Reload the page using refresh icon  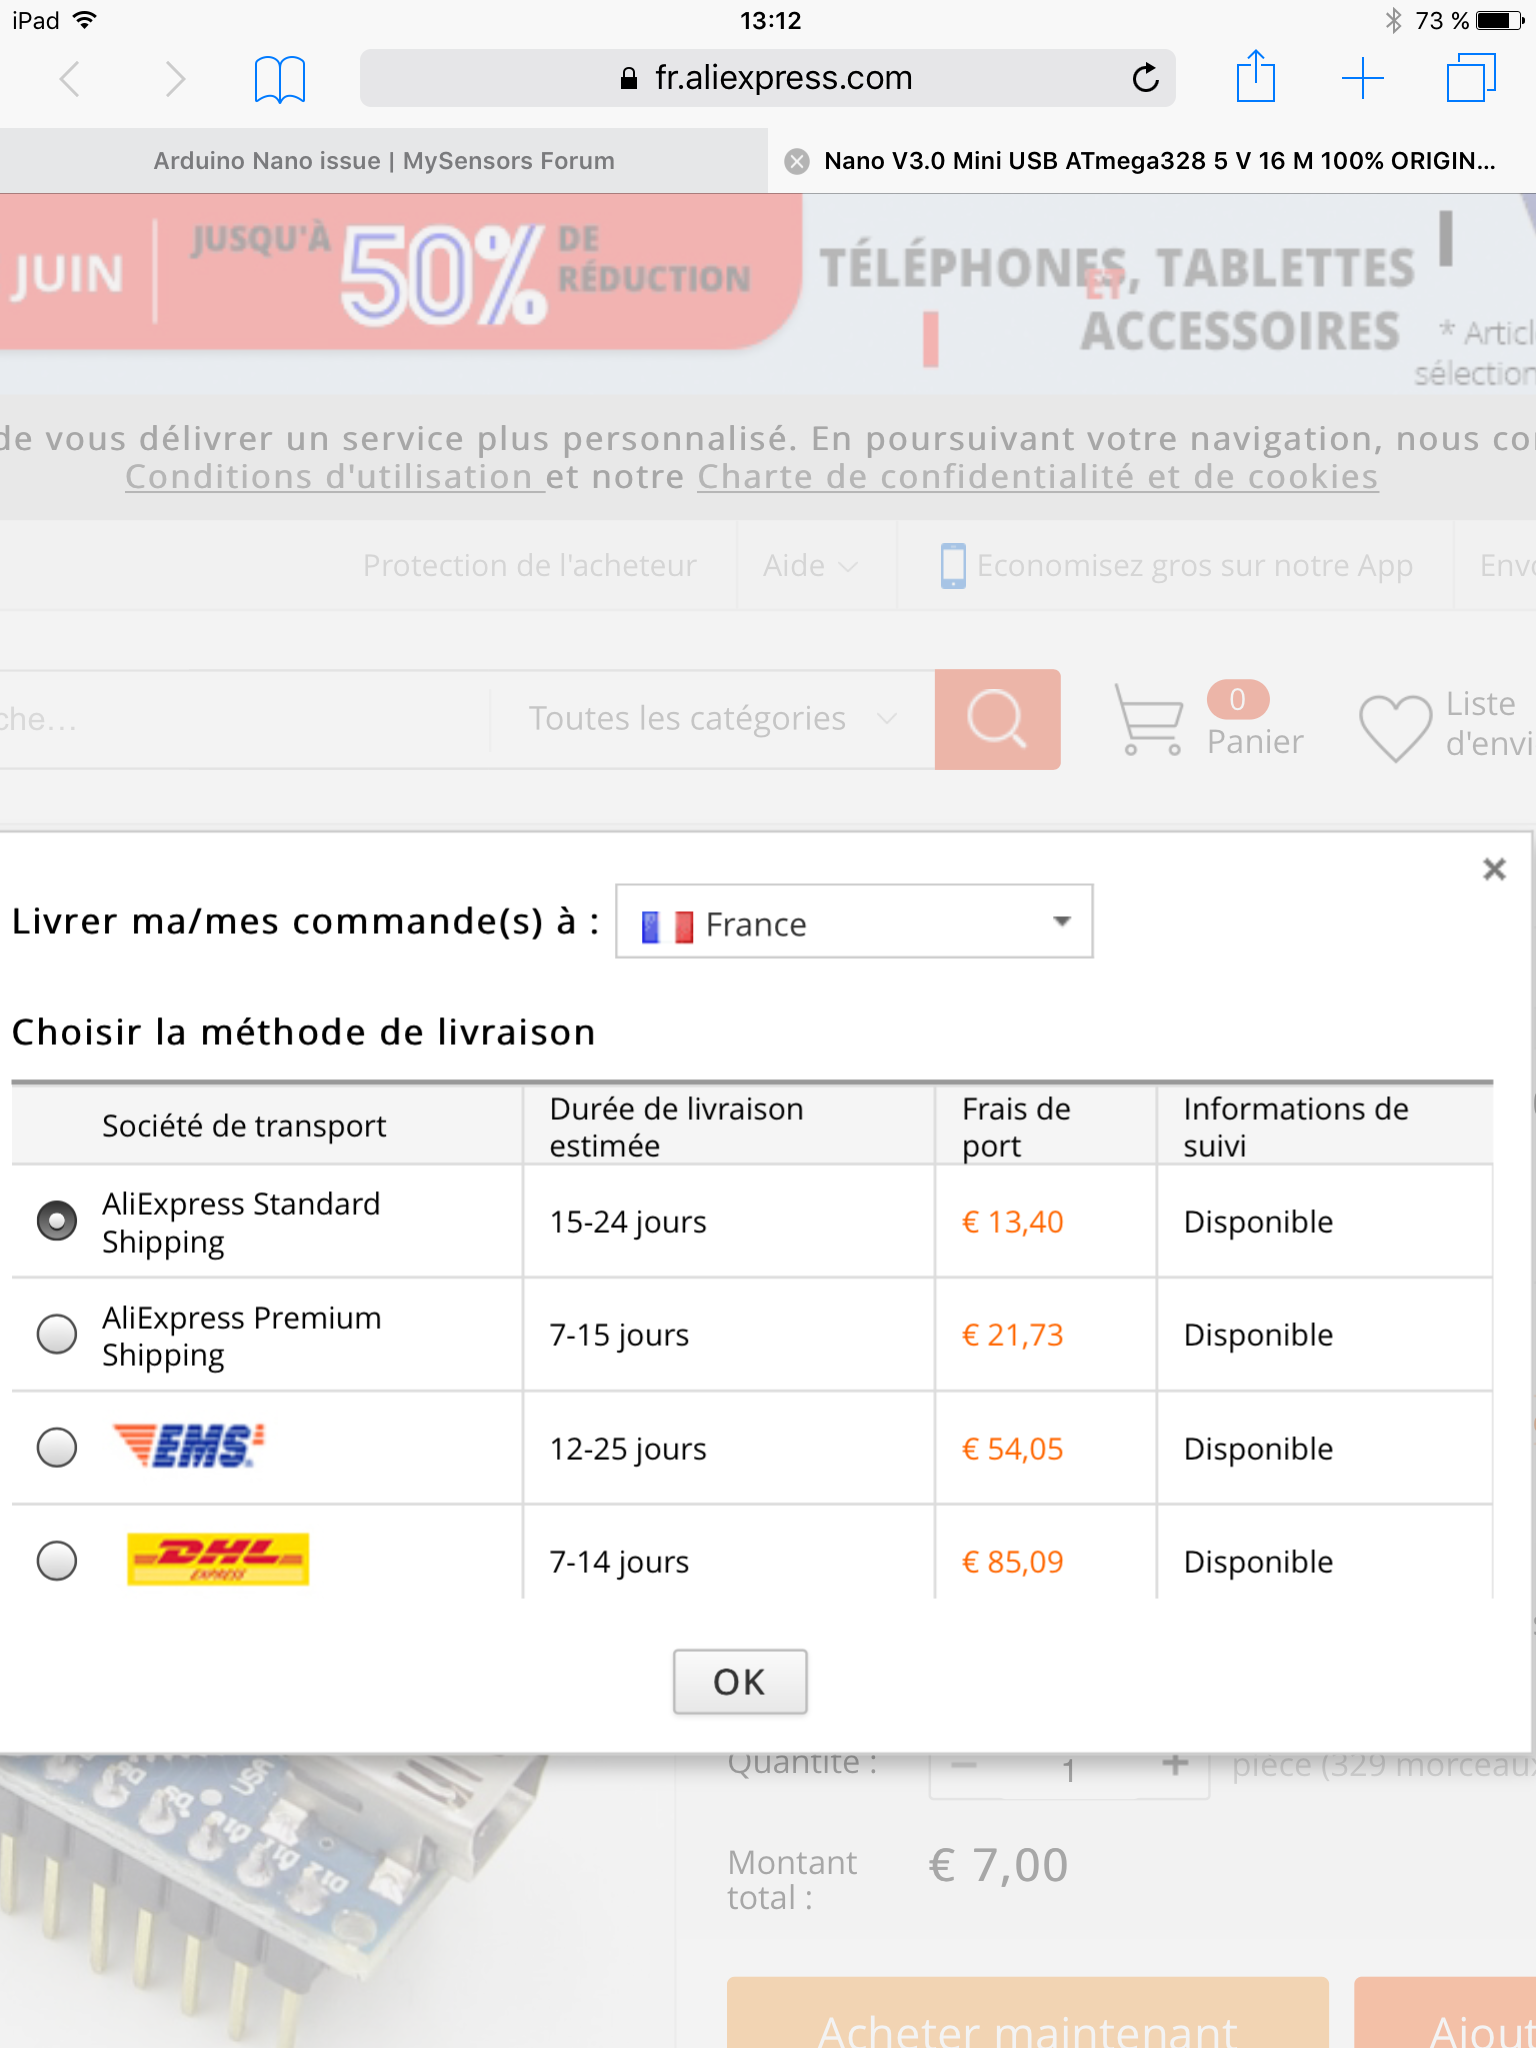(1145, 78)
